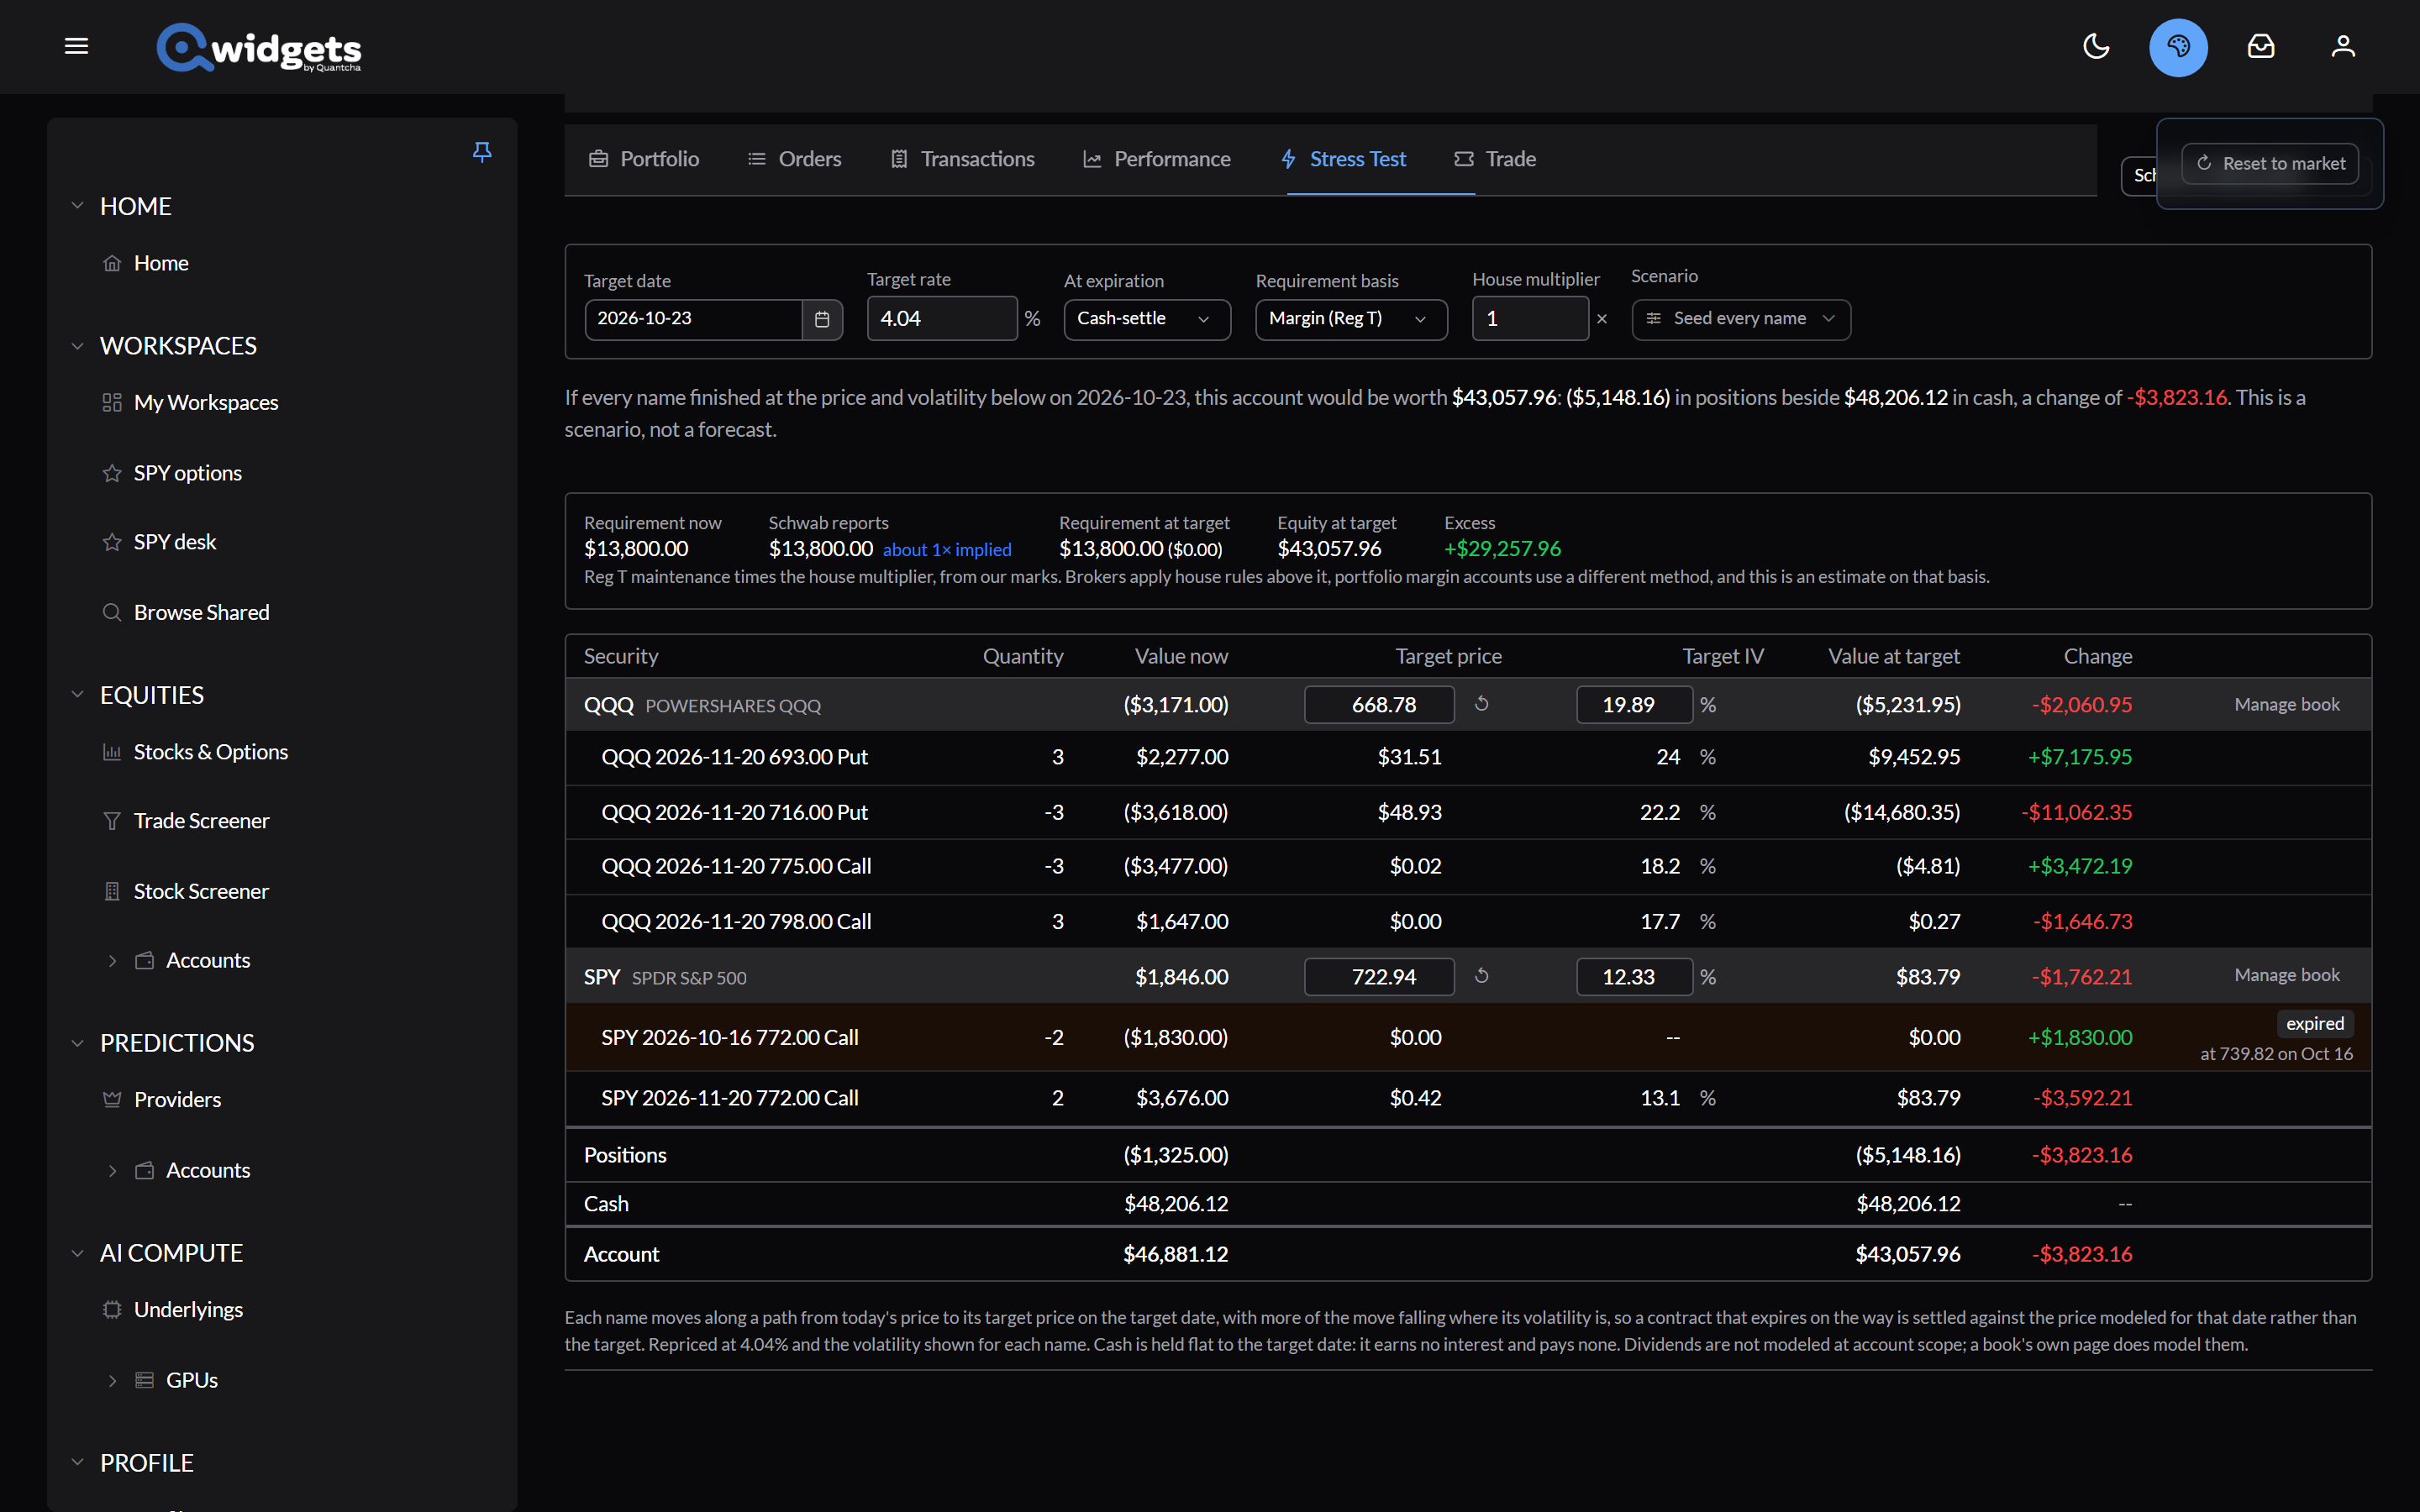
Task: Expand the GPUs item
Action: (112, 1381)
